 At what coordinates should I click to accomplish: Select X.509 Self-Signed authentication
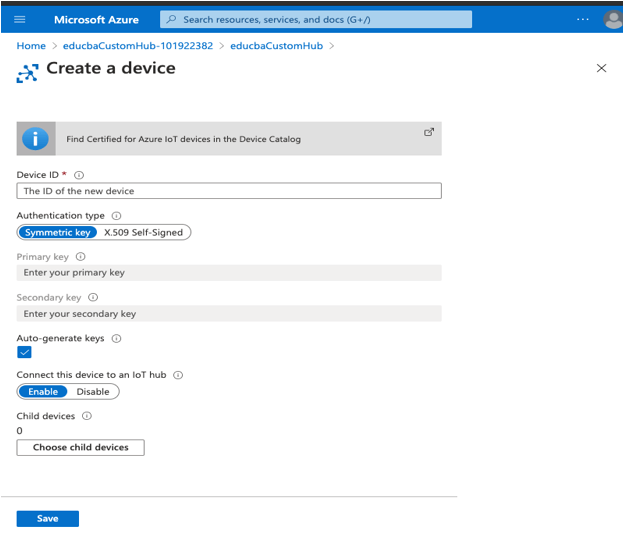point(143,233)
